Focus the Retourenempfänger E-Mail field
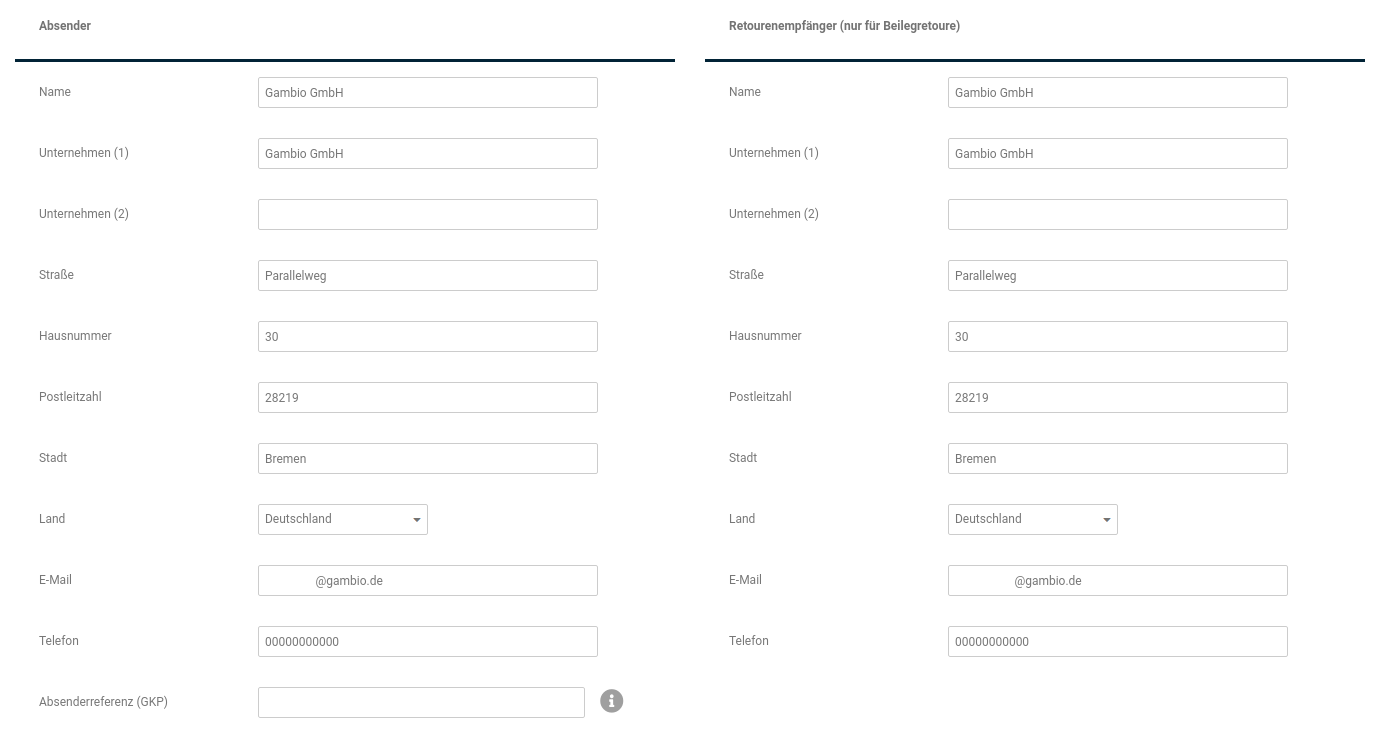 (1118, 580)
